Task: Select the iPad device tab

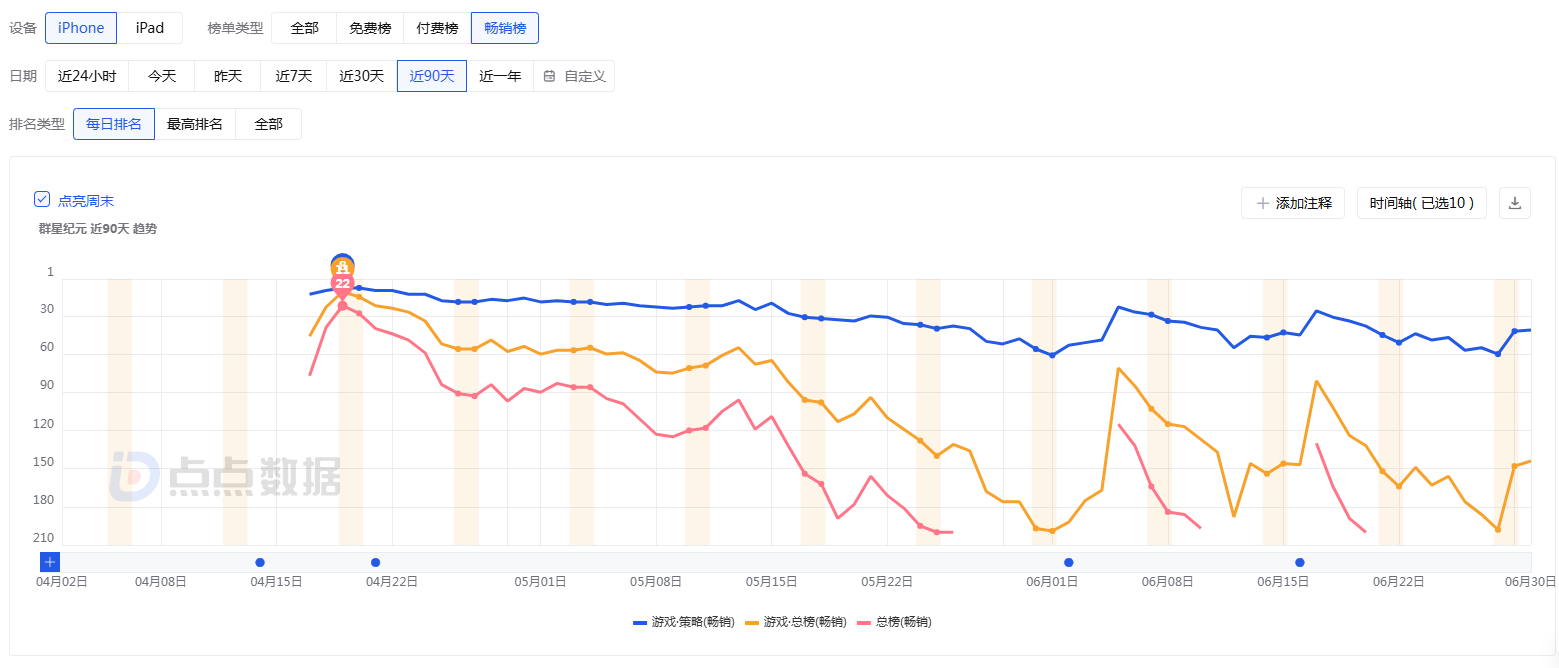Action: pyautogui.click(x=150, y=28)
